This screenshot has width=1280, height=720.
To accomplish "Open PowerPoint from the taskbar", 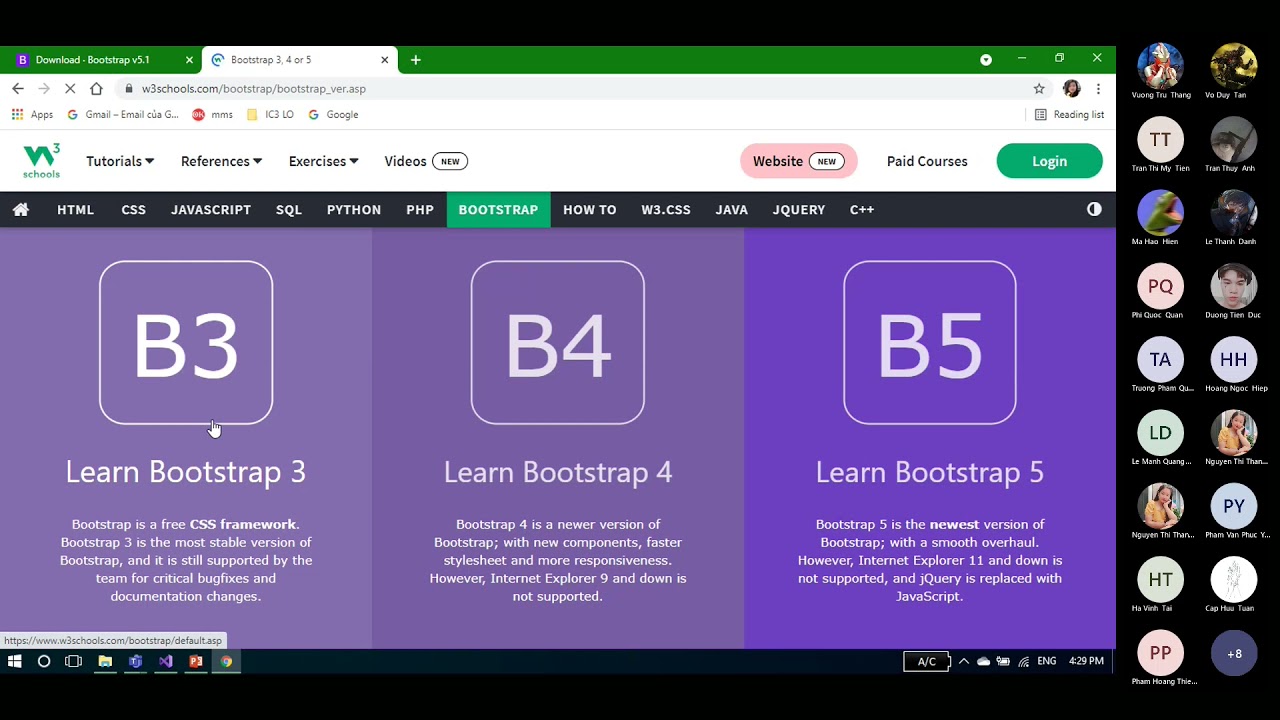I will coord(196,661).
